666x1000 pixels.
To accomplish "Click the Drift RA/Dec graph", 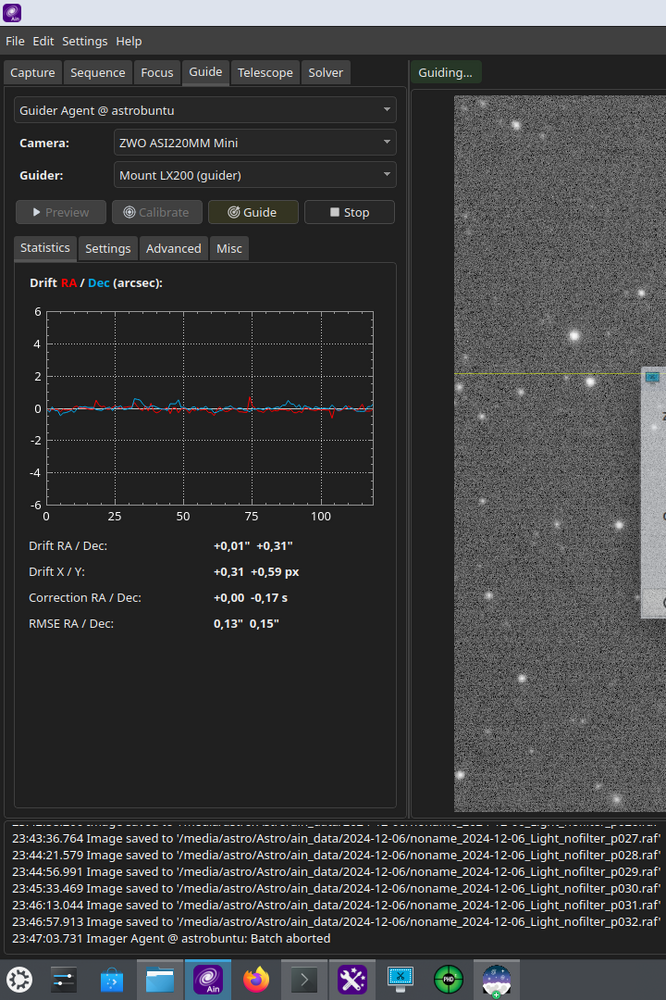I will coord(210,408).
